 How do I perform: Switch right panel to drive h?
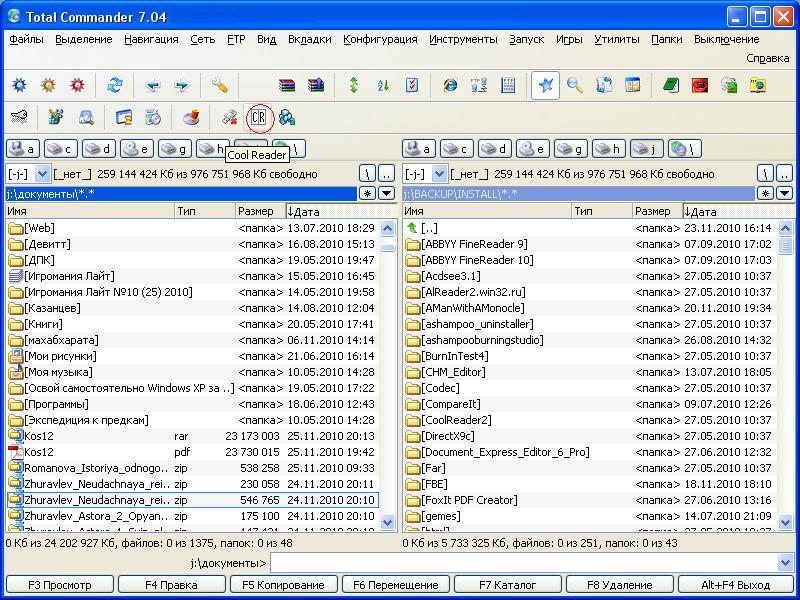pyautogui.click(x=609, y=149)
